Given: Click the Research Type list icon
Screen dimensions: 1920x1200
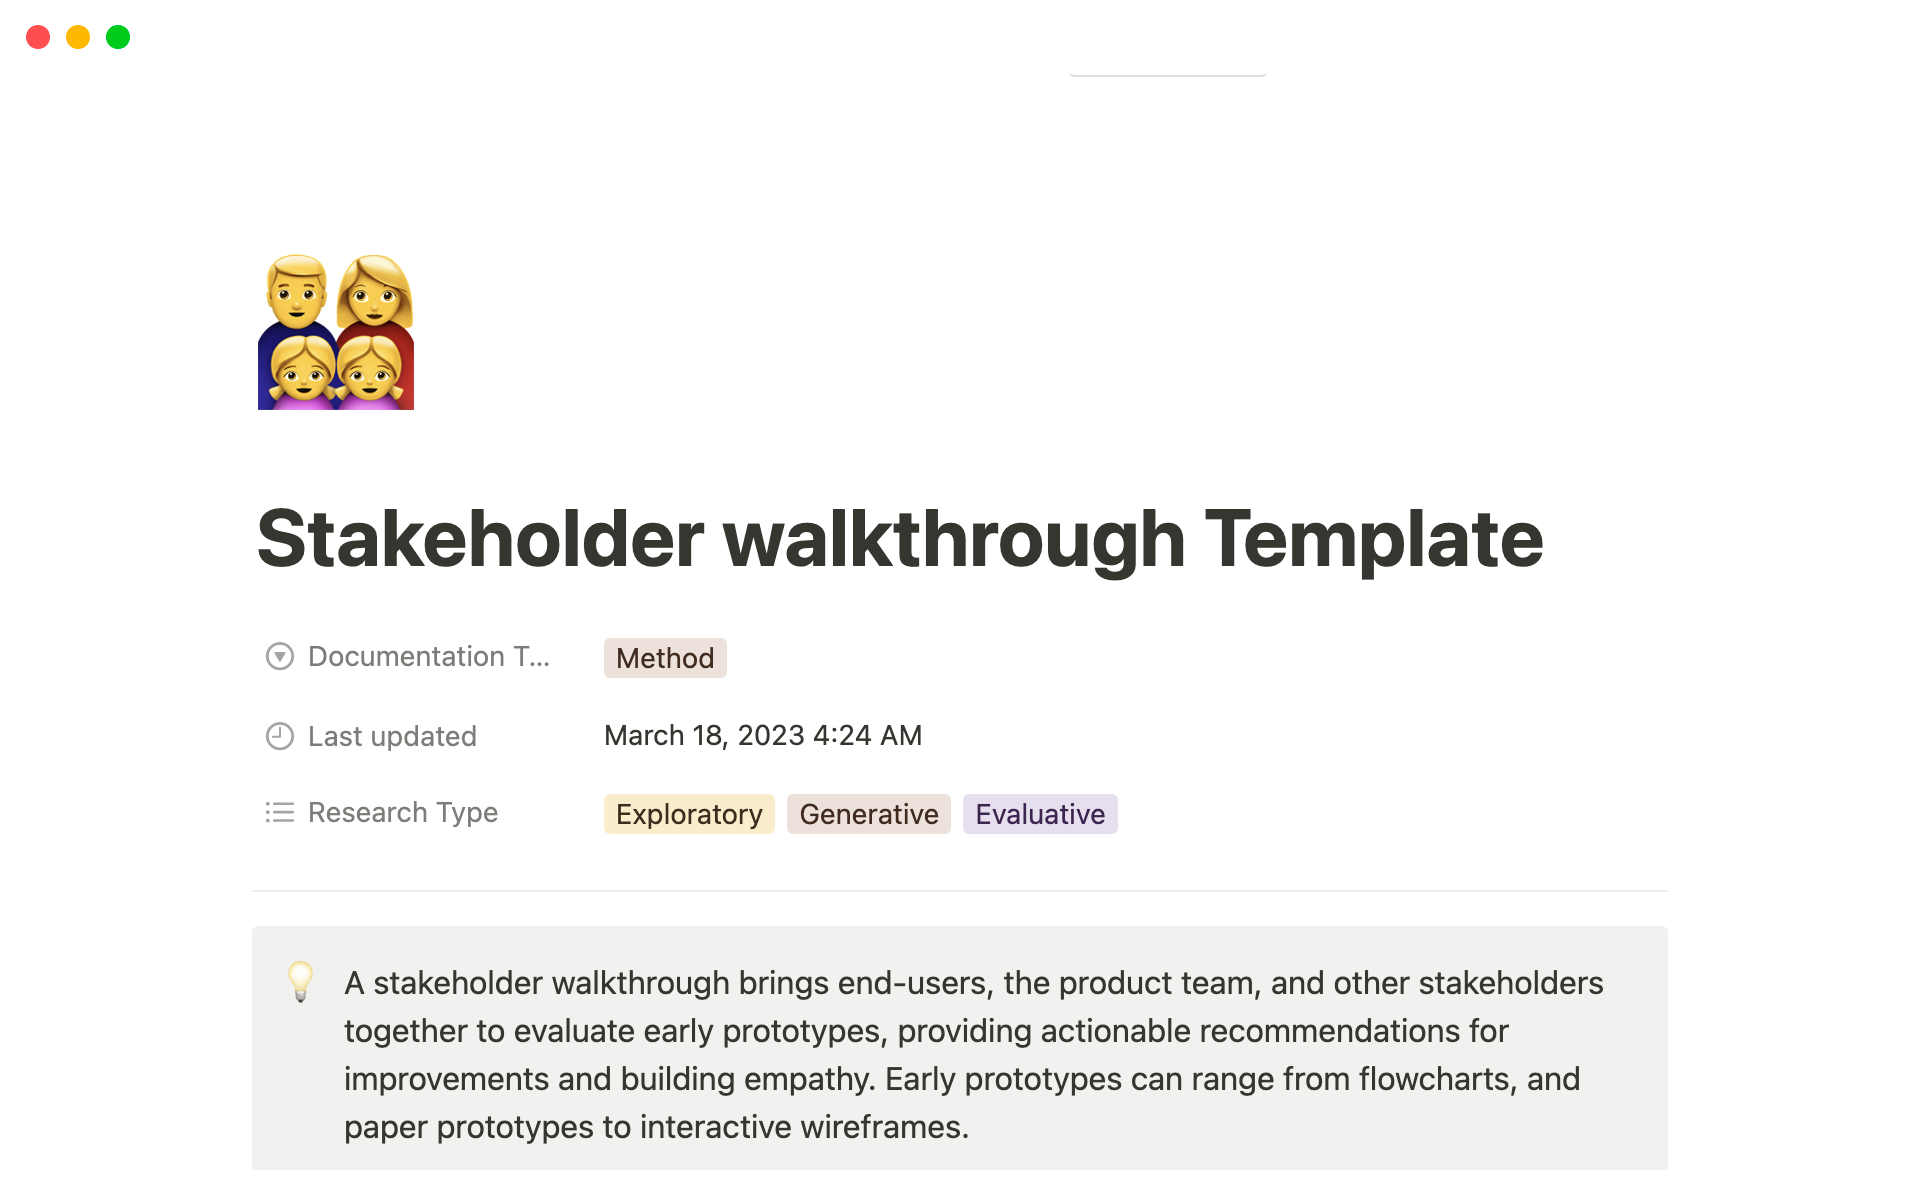Looking at the screenshot, I should [x=281, y=813].
